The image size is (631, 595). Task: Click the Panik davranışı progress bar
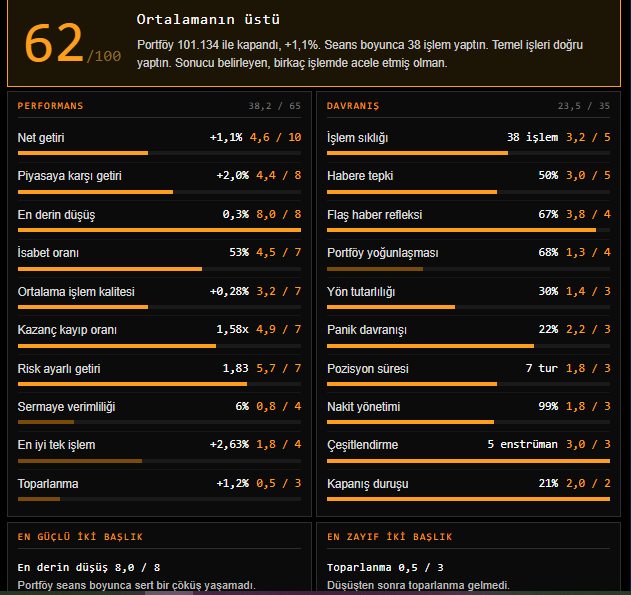pyautogui.click(x=468, y=346)
